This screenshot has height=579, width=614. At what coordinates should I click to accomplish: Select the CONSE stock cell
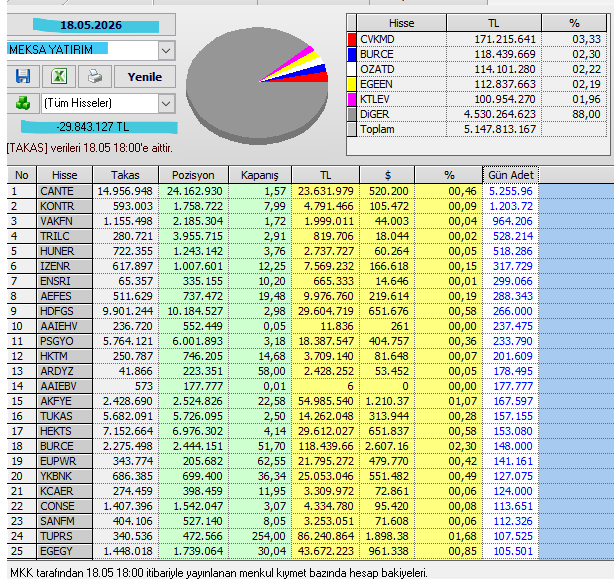(x=65, y=506)
